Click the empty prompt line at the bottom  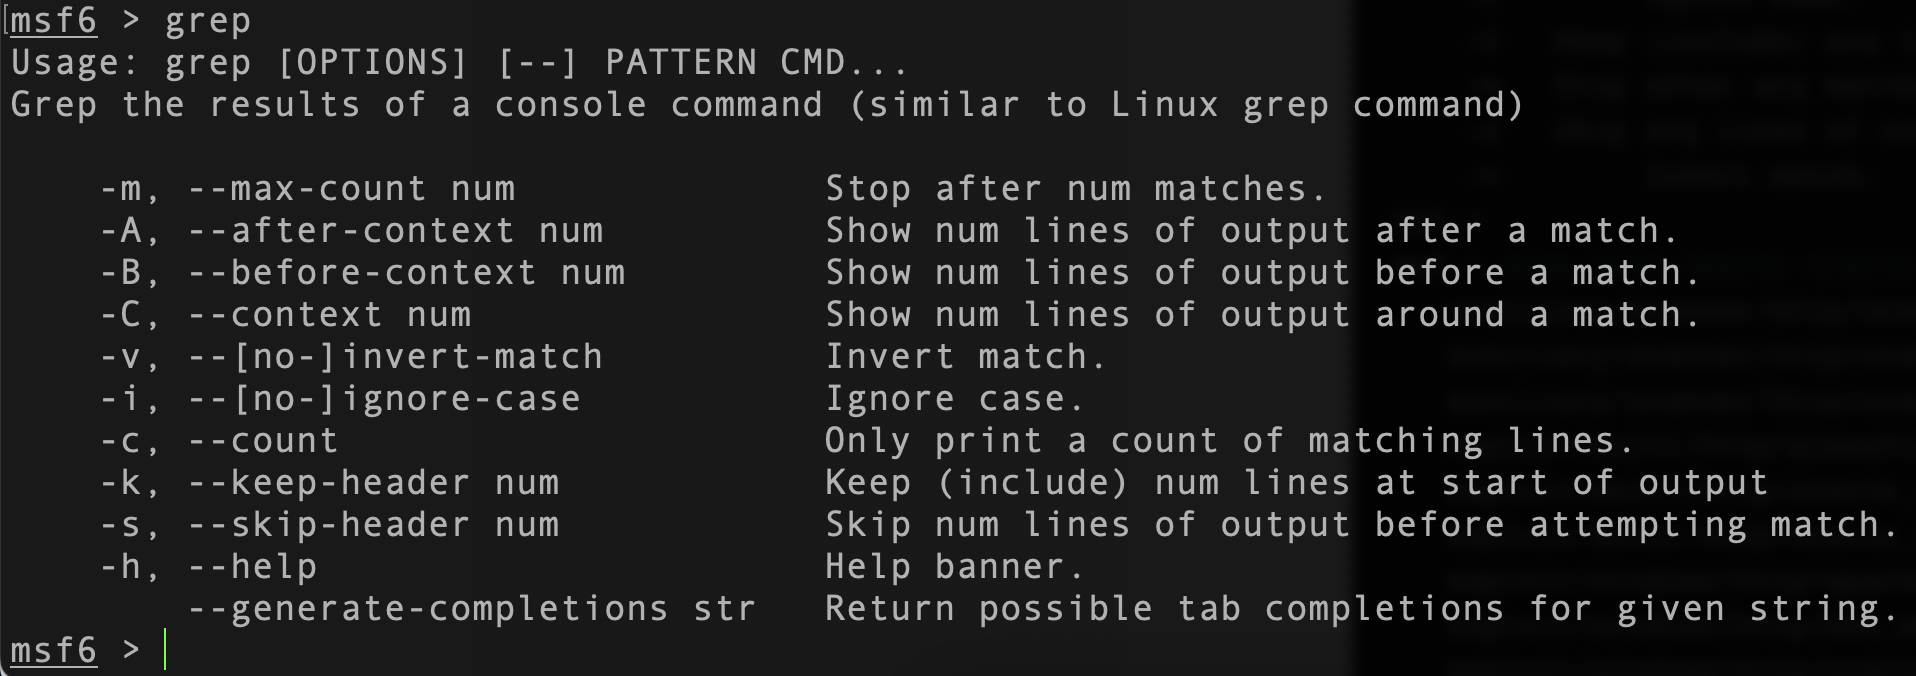958,650
